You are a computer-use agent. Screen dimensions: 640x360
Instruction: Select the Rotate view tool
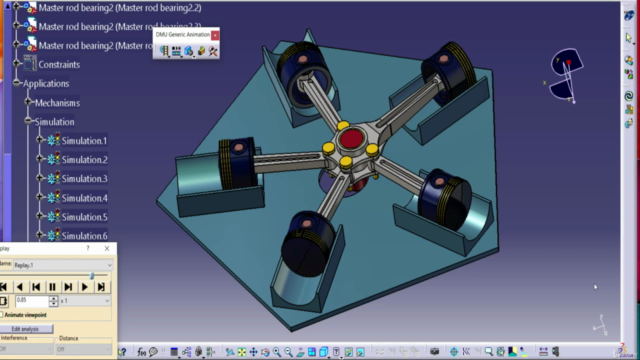click(265, 351)
